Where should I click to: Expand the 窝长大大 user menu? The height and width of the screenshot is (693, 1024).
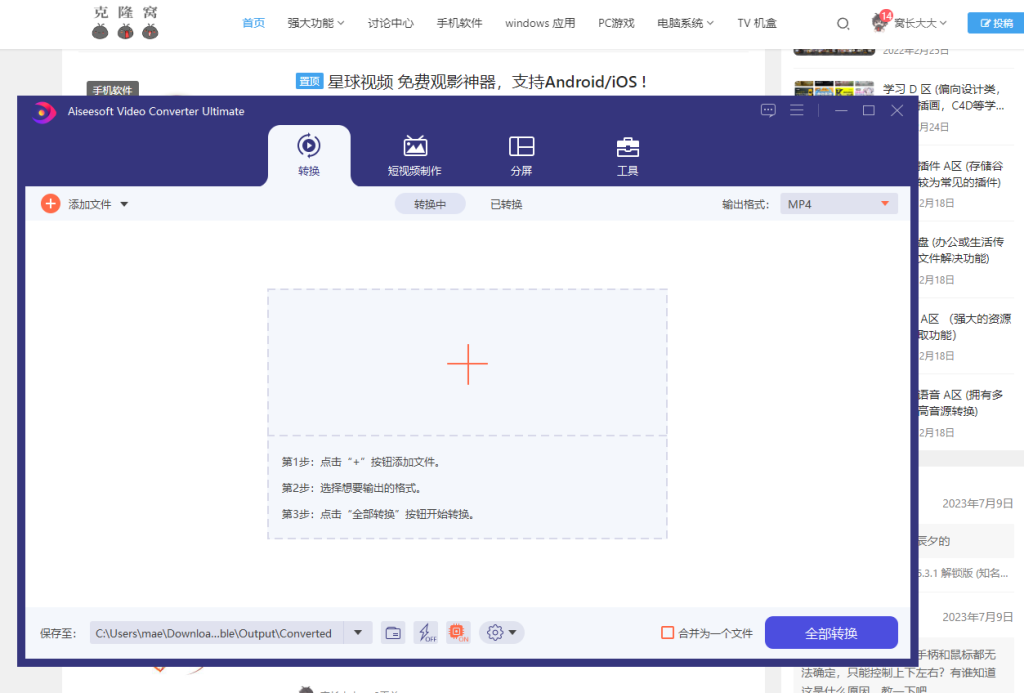click(920, 23)
